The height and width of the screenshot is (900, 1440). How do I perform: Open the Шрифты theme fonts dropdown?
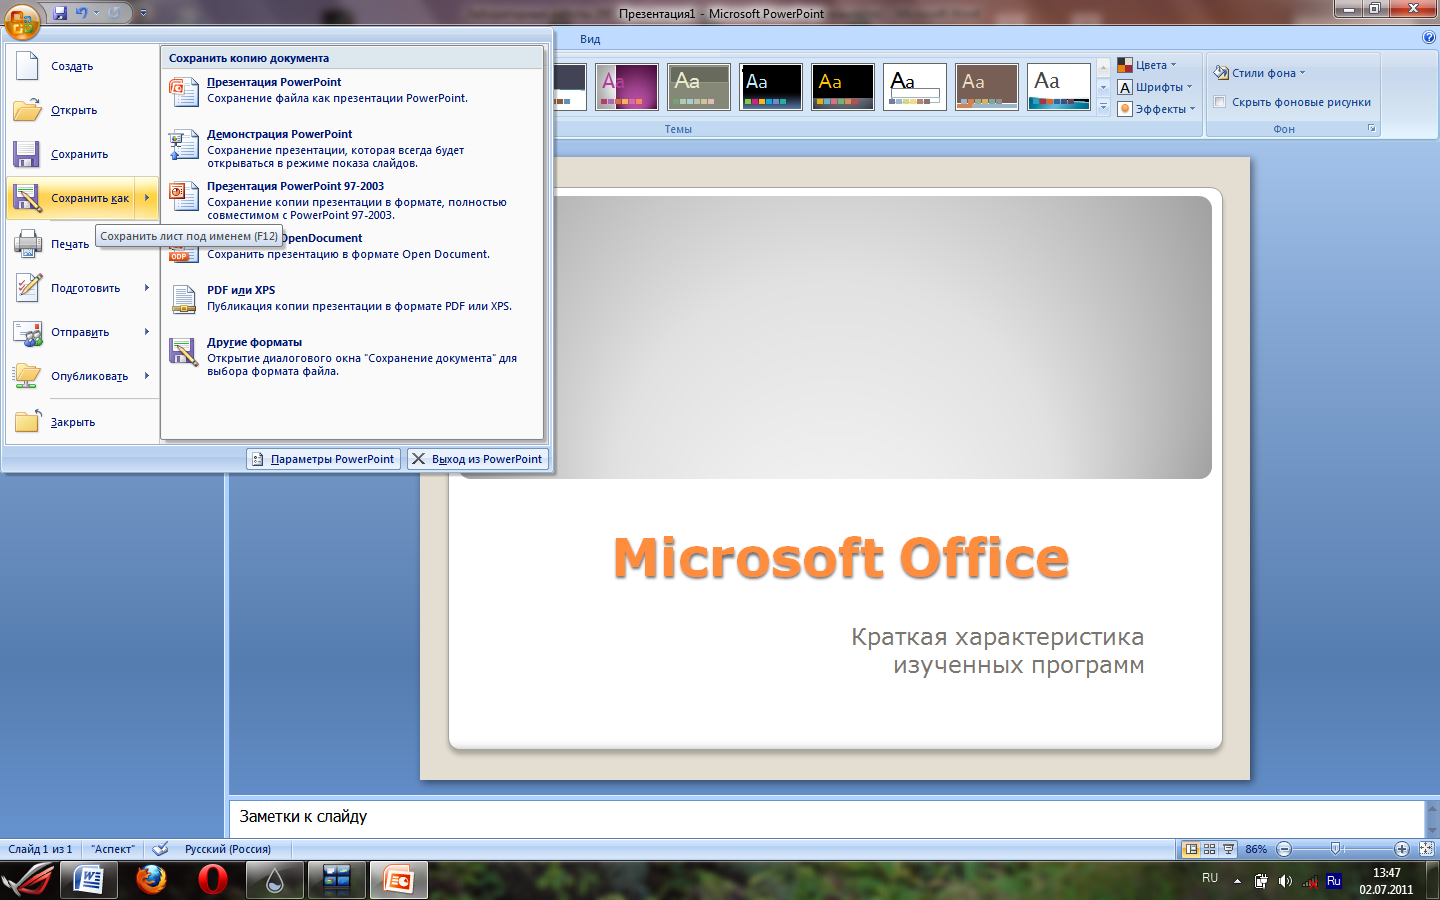[x=1155, y=87]
